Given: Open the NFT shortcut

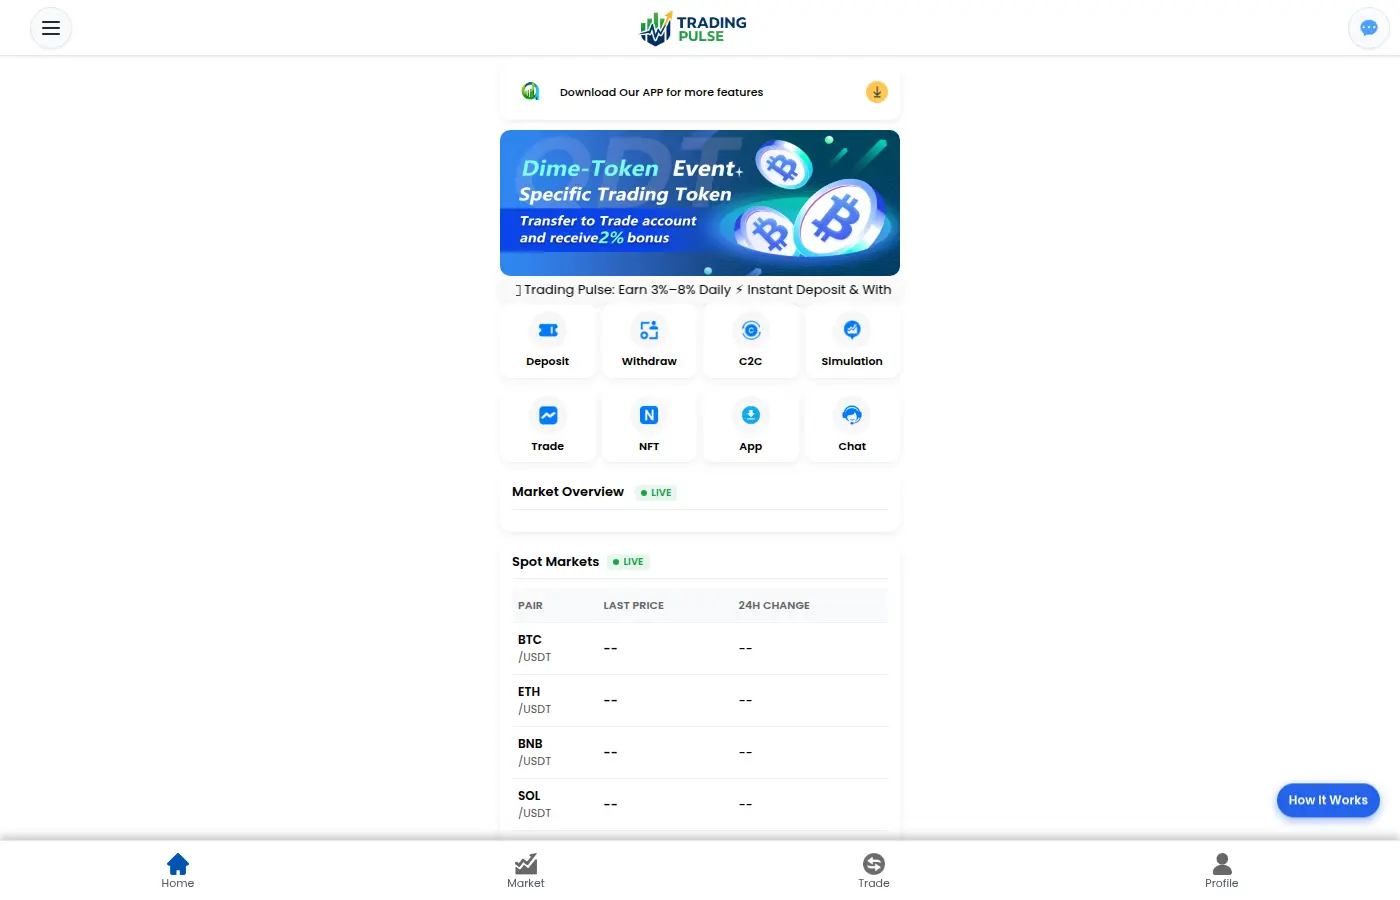Looking at the screenshot, I should (x=649, y=426).
